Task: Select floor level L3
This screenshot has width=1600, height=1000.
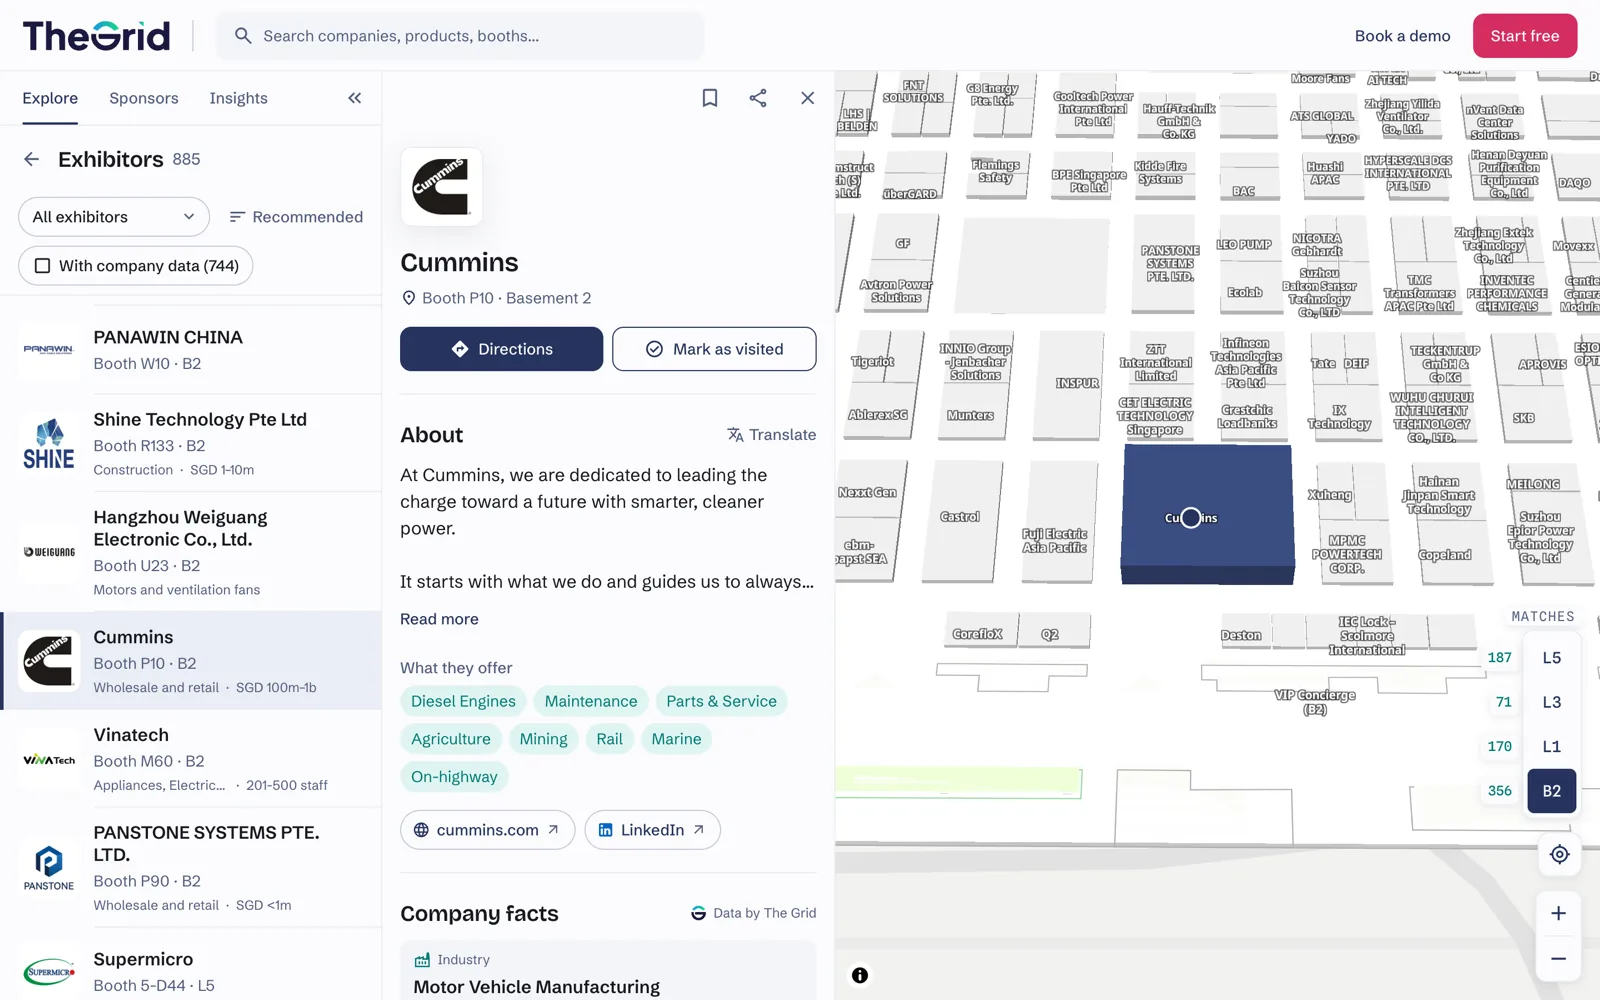Action: pos(1551,702)
